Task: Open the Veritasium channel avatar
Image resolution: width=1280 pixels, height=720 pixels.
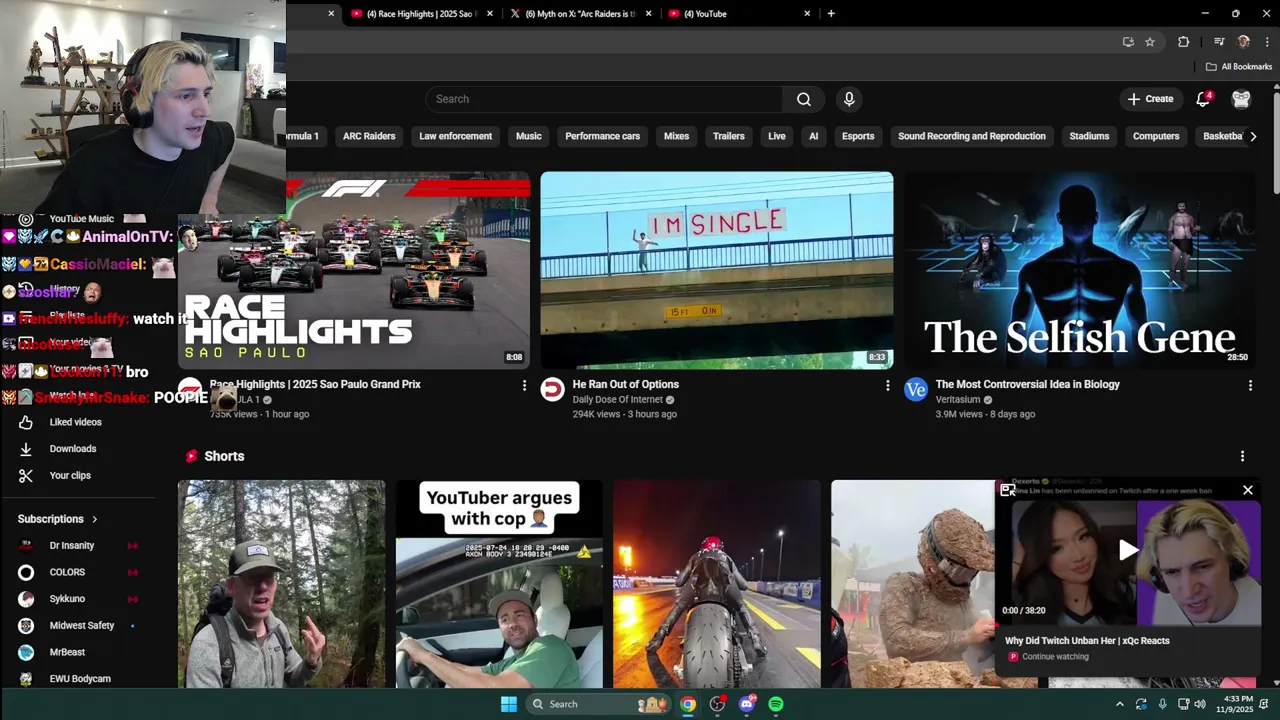Action: [916, 390]
